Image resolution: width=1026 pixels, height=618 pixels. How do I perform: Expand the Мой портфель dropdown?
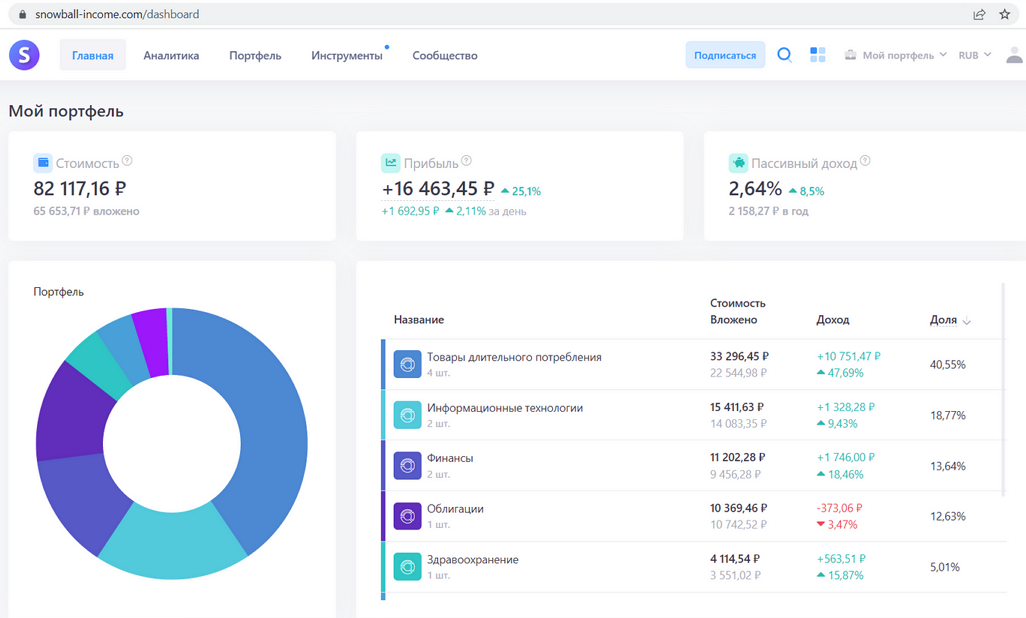(896, 55)
